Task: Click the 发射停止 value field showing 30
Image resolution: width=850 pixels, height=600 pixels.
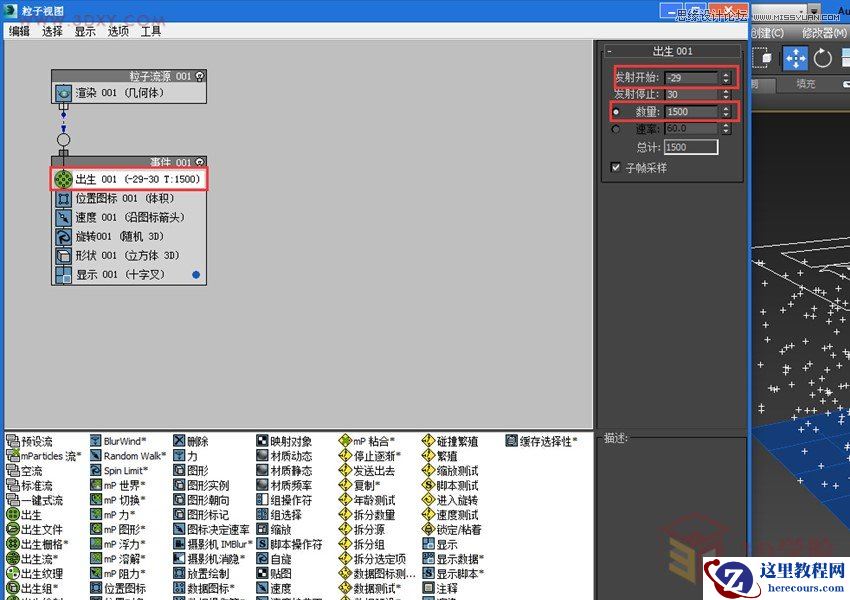Action: coord(692,94)
